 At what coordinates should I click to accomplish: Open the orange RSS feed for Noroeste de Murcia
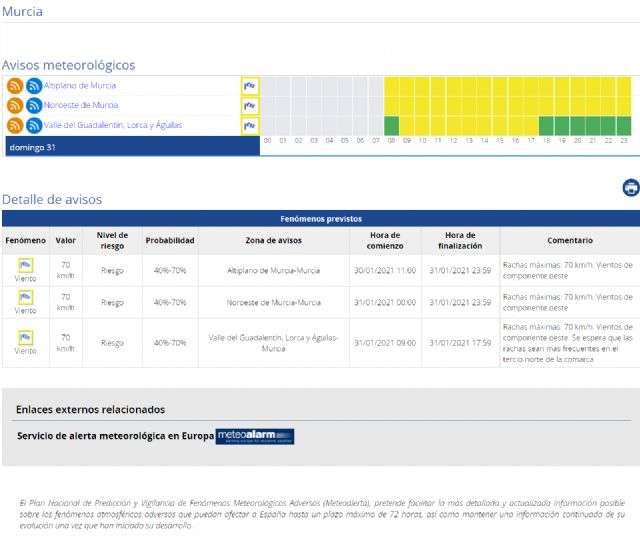coord(15,105)
